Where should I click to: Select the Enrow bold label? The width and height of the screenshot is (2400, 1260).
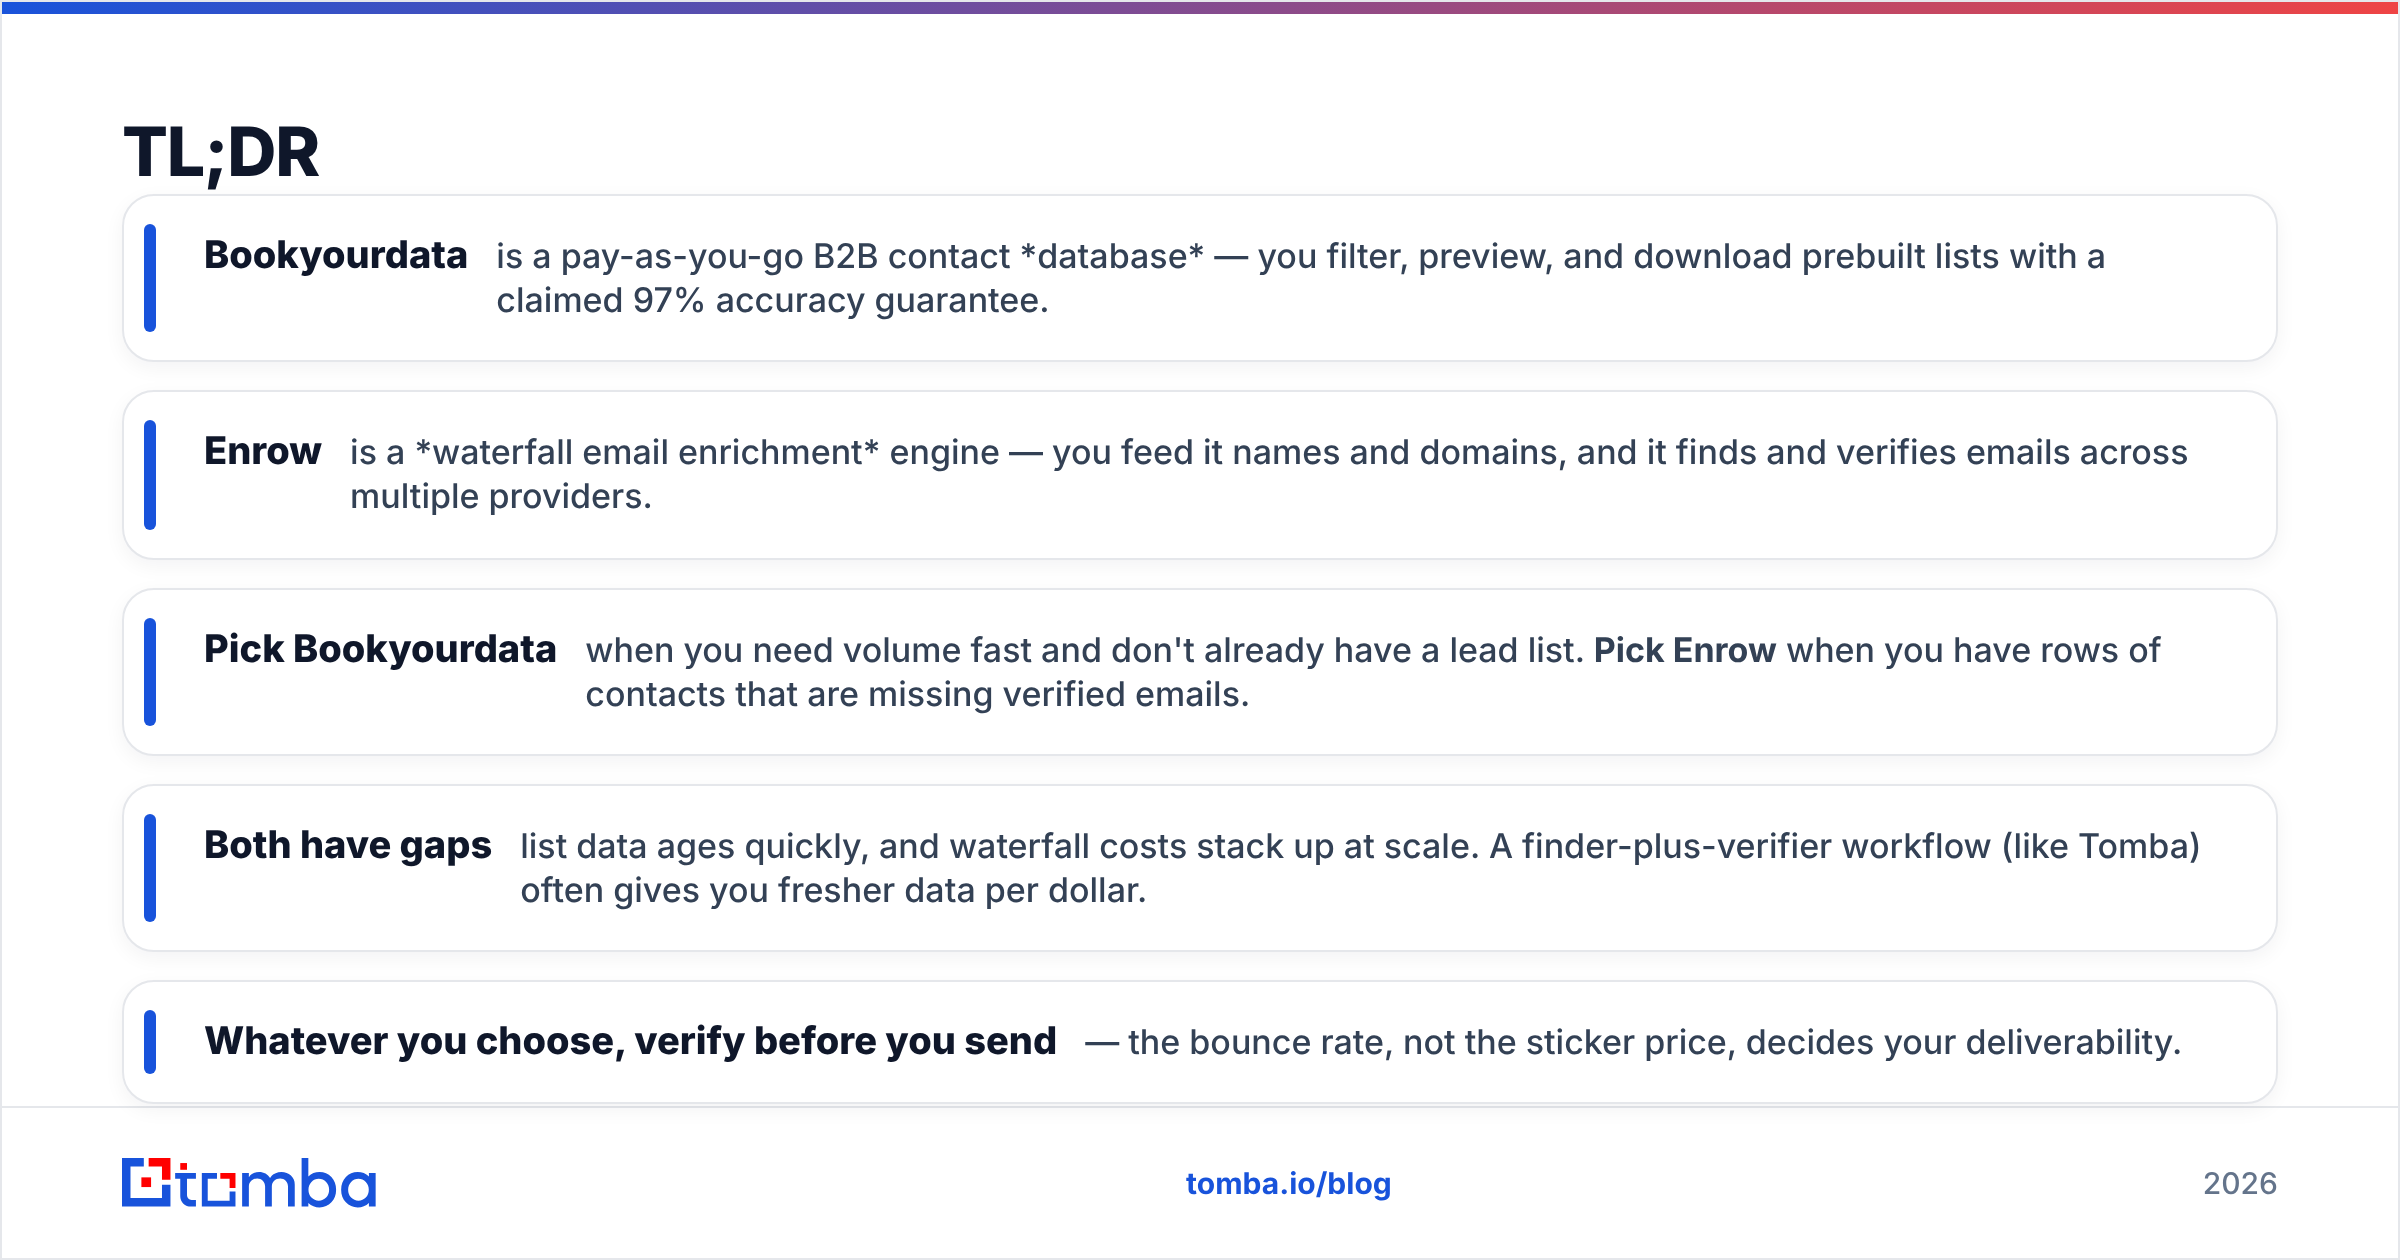[x=263, y=452]
